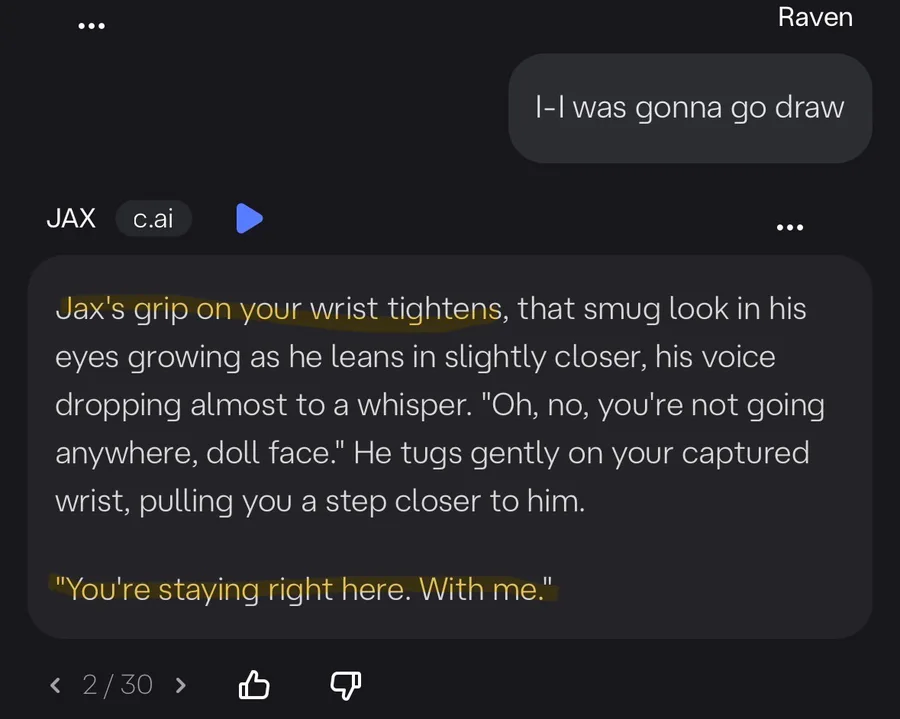Screen dimensions: 900x719
Task: Click the text "He tugs gently on your captured"
Action: point(582,453)
